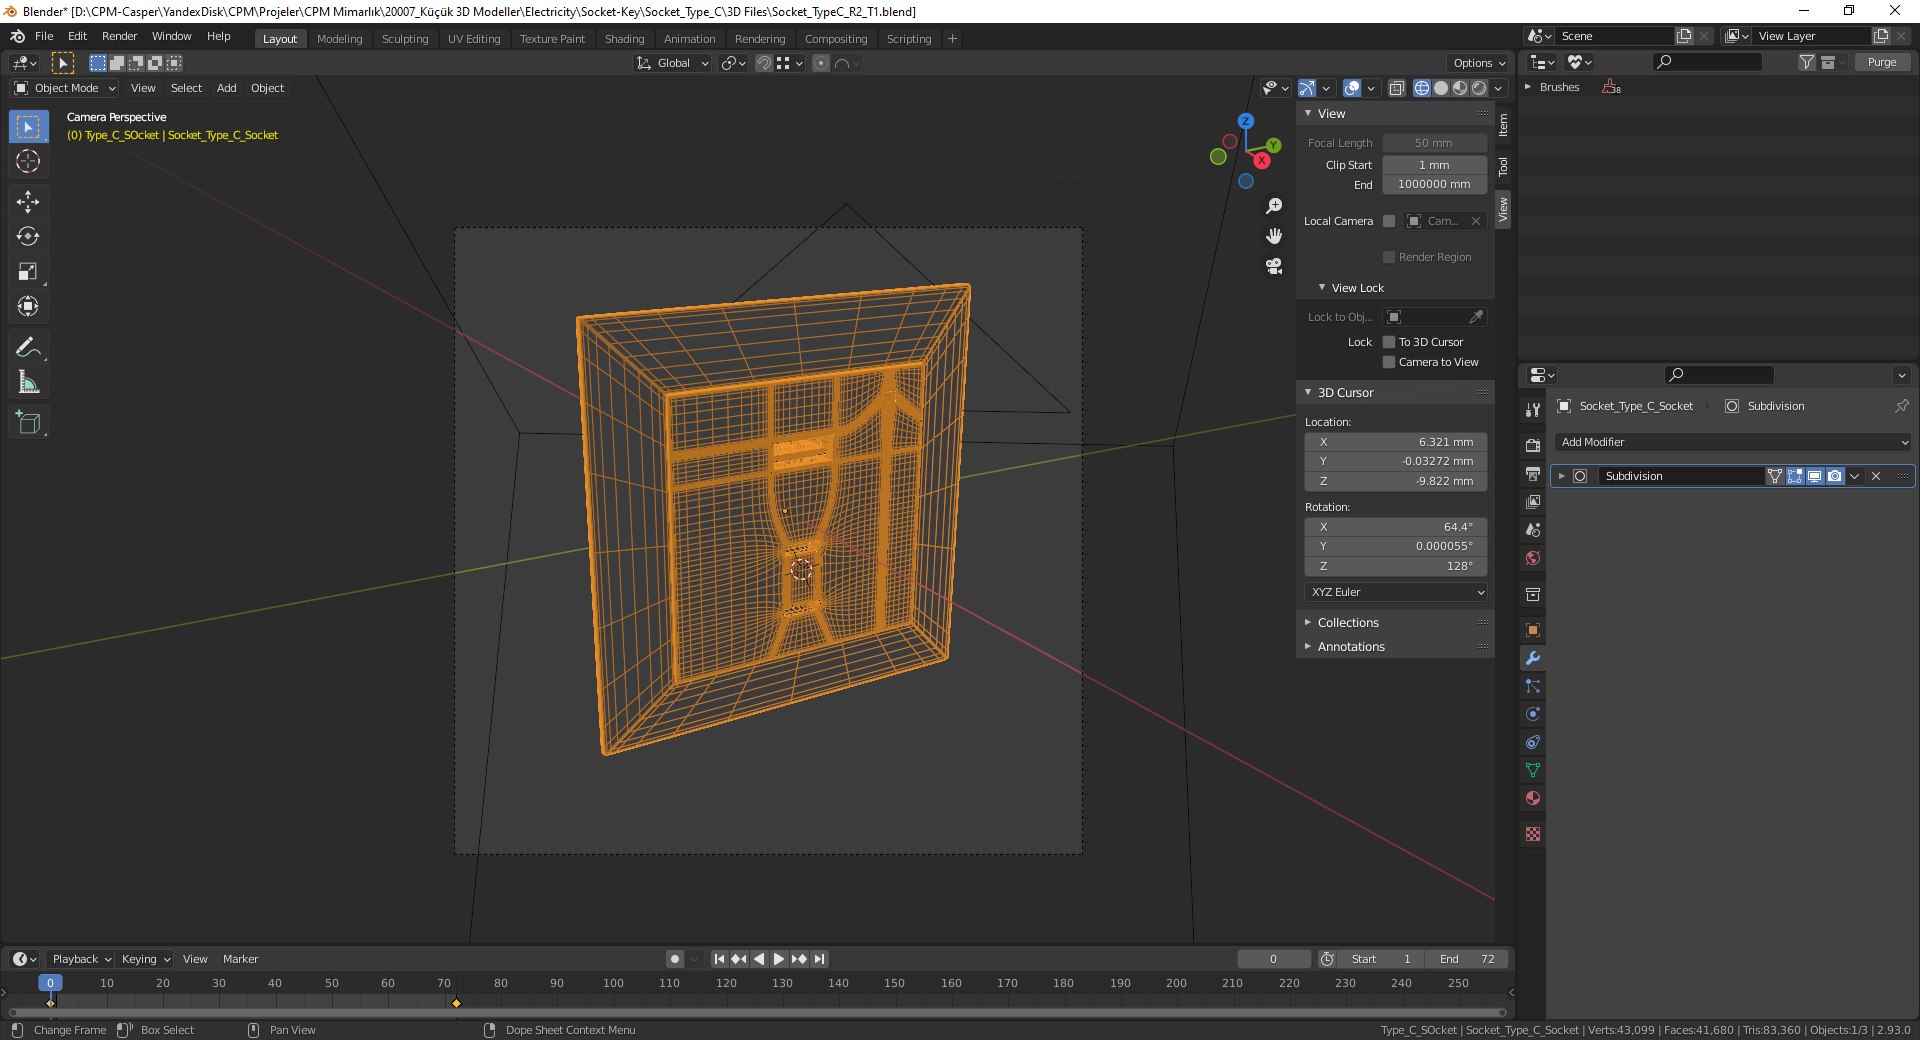
Task: Open the Object Mode dropdown
Action: pos(65,88)
